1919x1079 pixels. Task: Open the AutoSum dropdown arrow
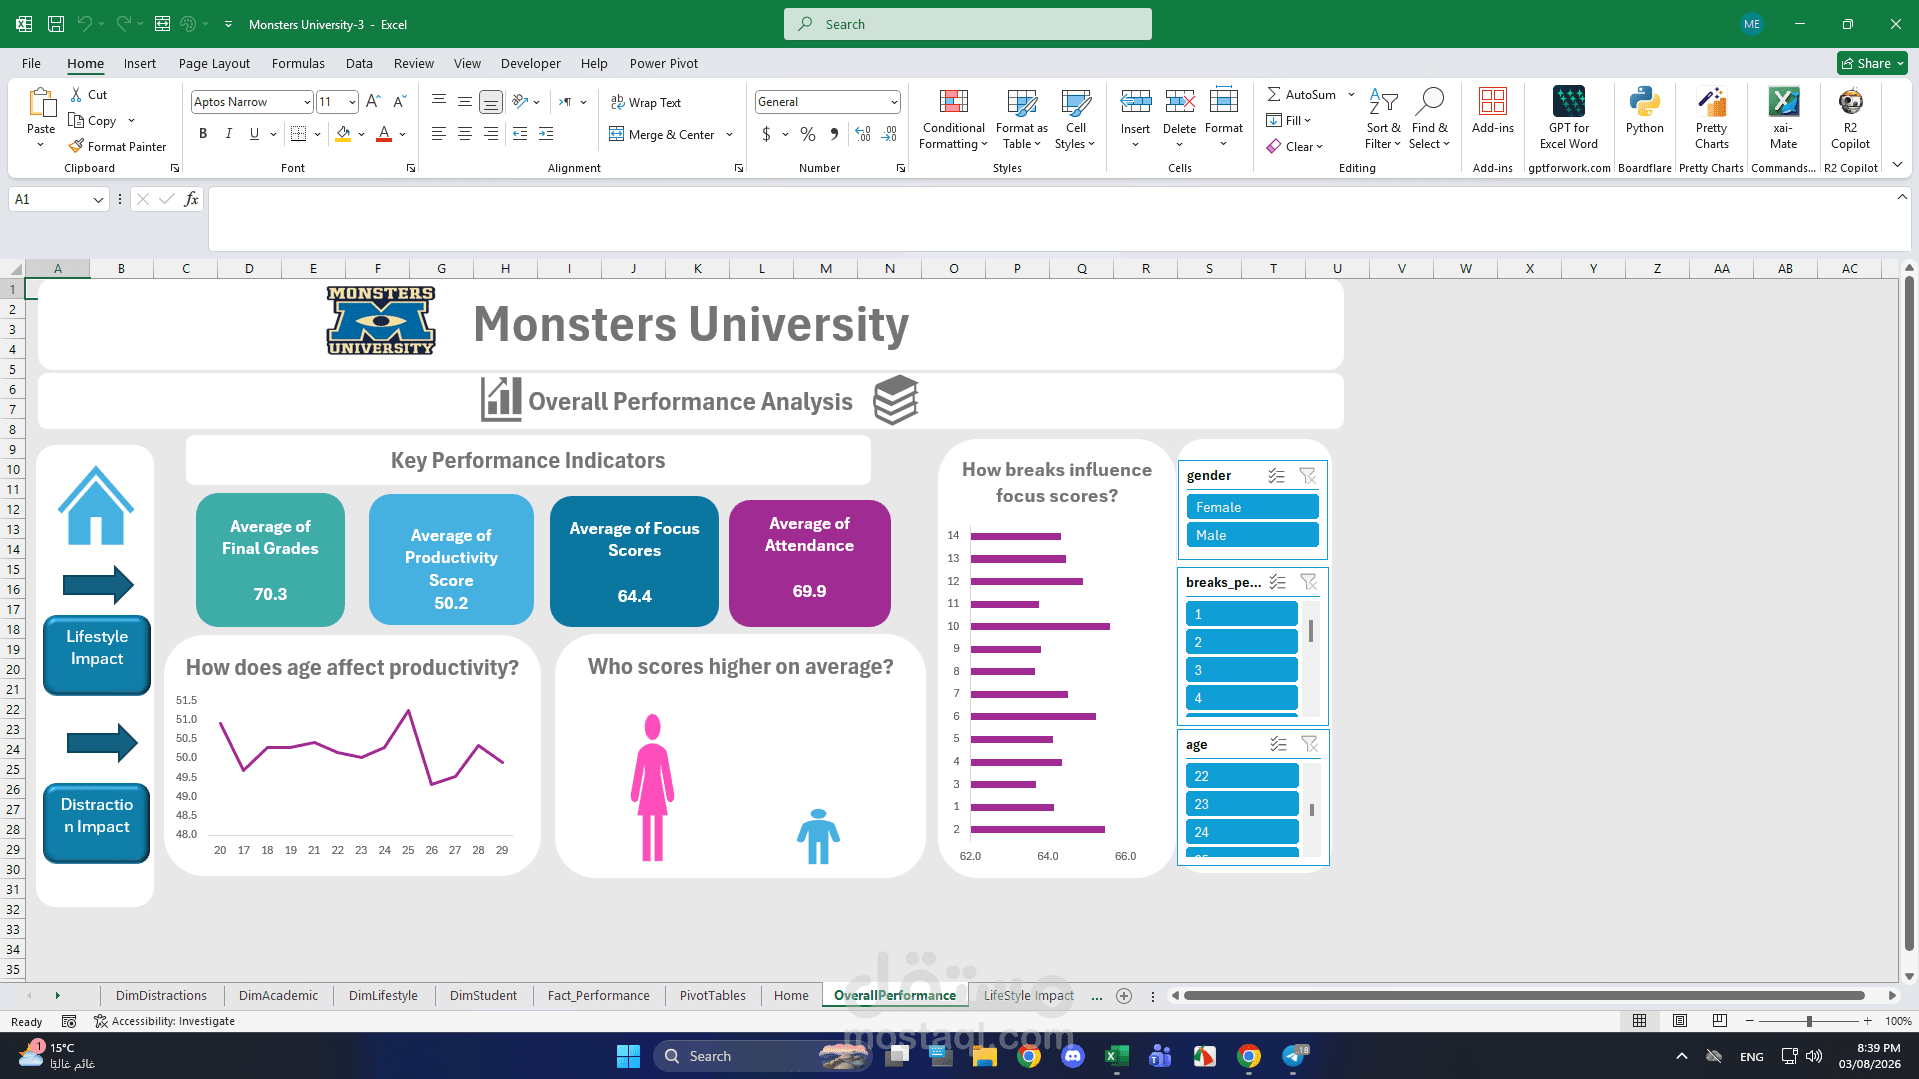[x=1351, y=94]
